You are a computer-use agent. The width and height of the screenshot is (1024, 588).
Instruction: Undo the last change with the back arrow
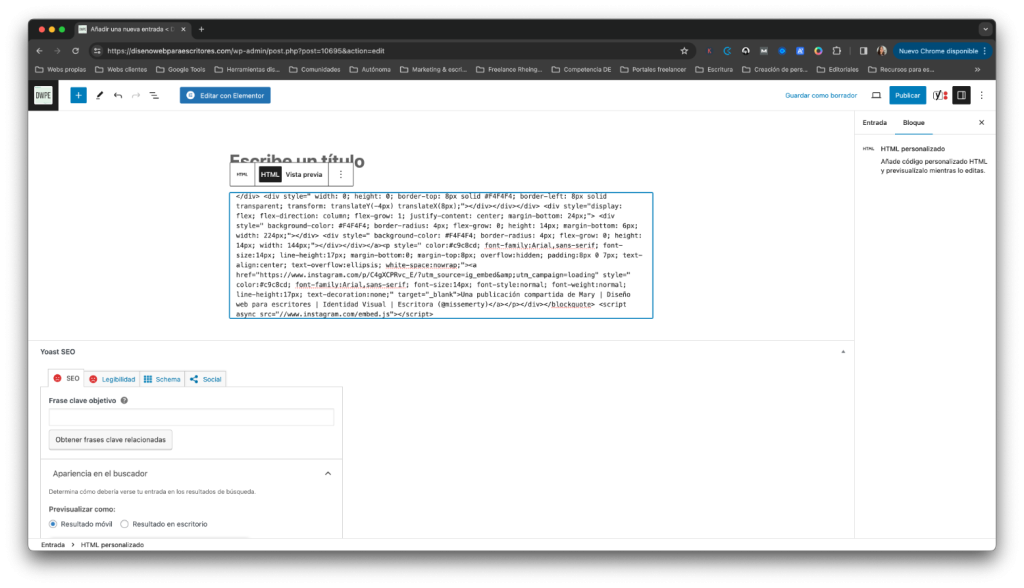118,95
